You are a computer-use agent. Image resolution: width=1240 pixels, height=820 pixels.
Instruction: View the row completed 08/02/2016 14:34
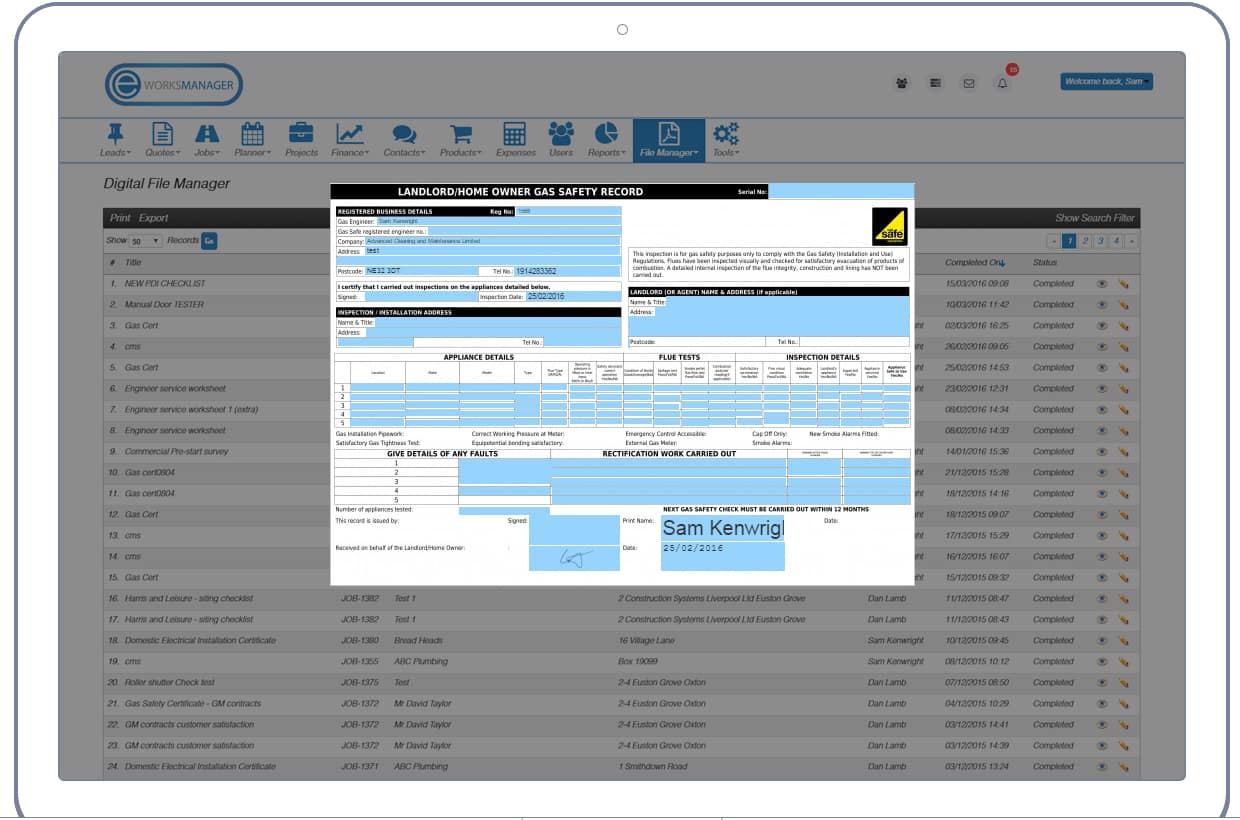1102,409
